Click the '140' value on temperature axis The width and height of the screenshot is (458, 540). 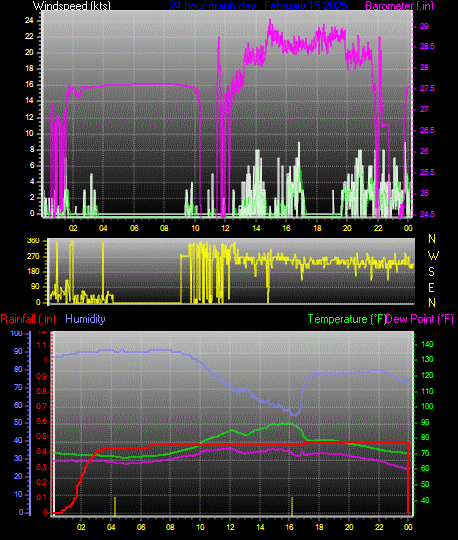427,344
